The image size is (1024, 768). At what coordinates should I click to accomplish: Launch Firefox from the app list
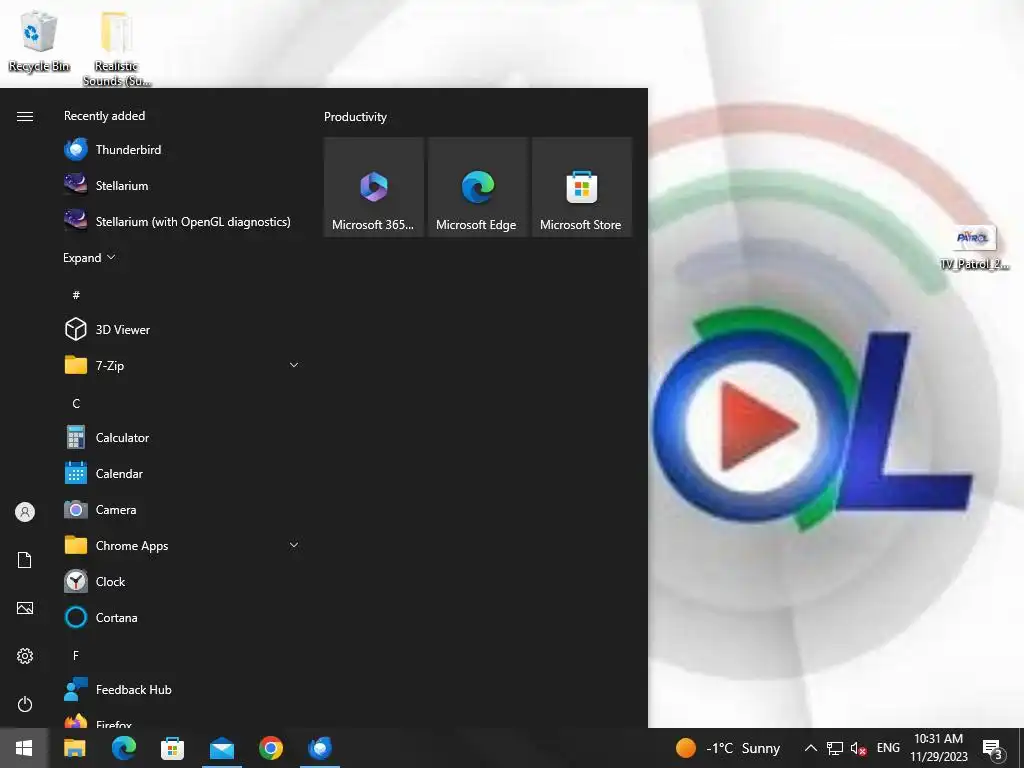pyautogui.click(x=183, y=720)
